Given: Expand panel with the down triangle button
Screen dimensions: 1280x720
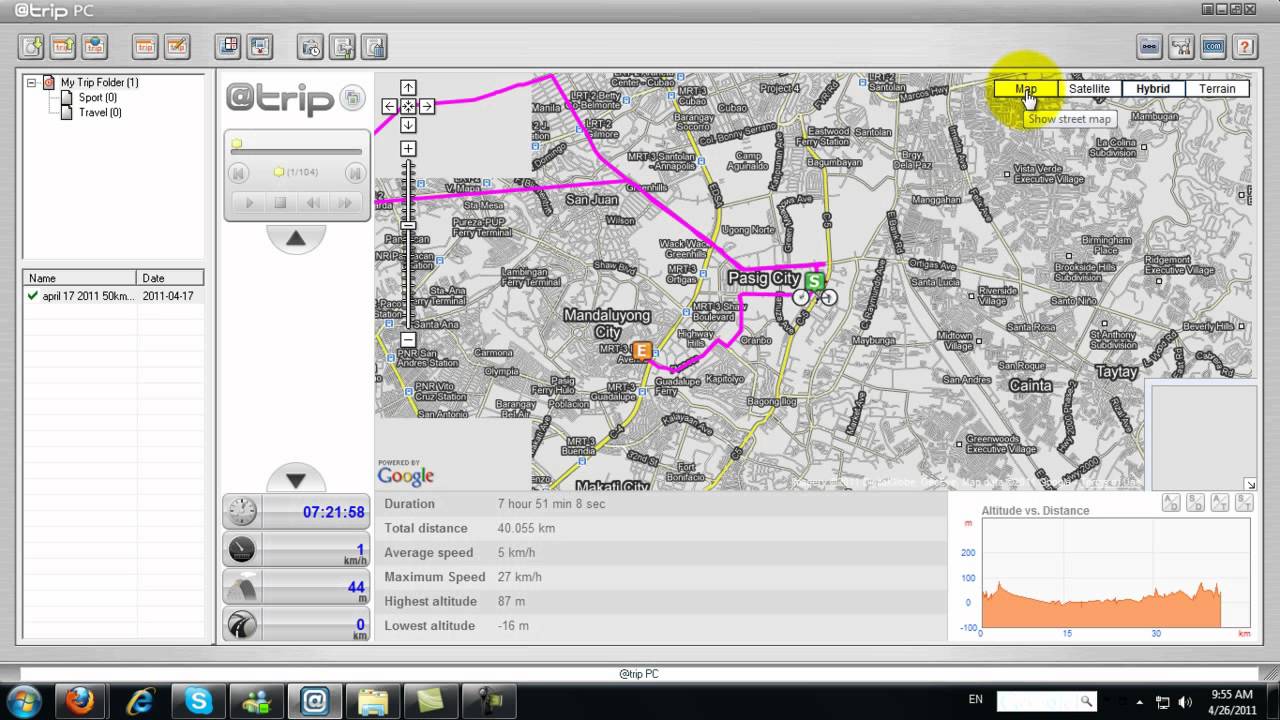Looking at the screenshot, I should (x=296, y=477).
